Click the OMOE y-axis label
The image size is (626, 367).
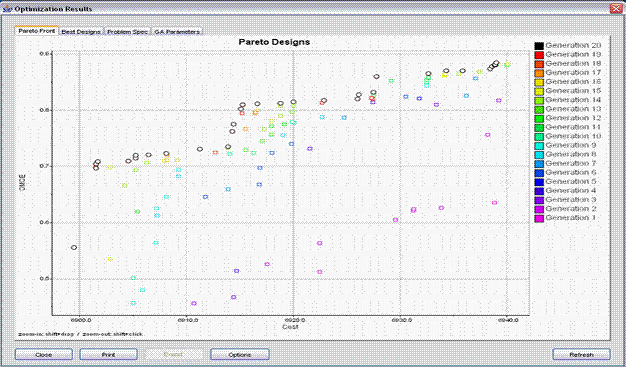click(x=23, y=182)
